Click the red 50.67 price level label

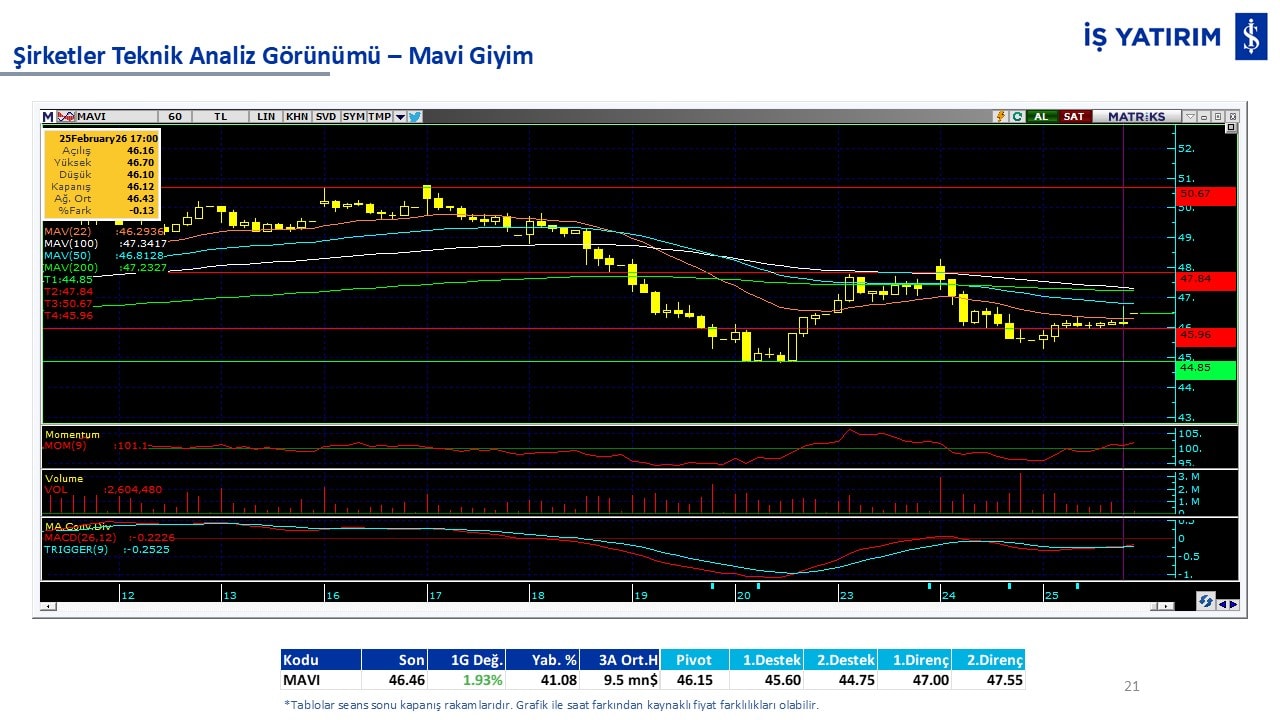pos(1206,194)
